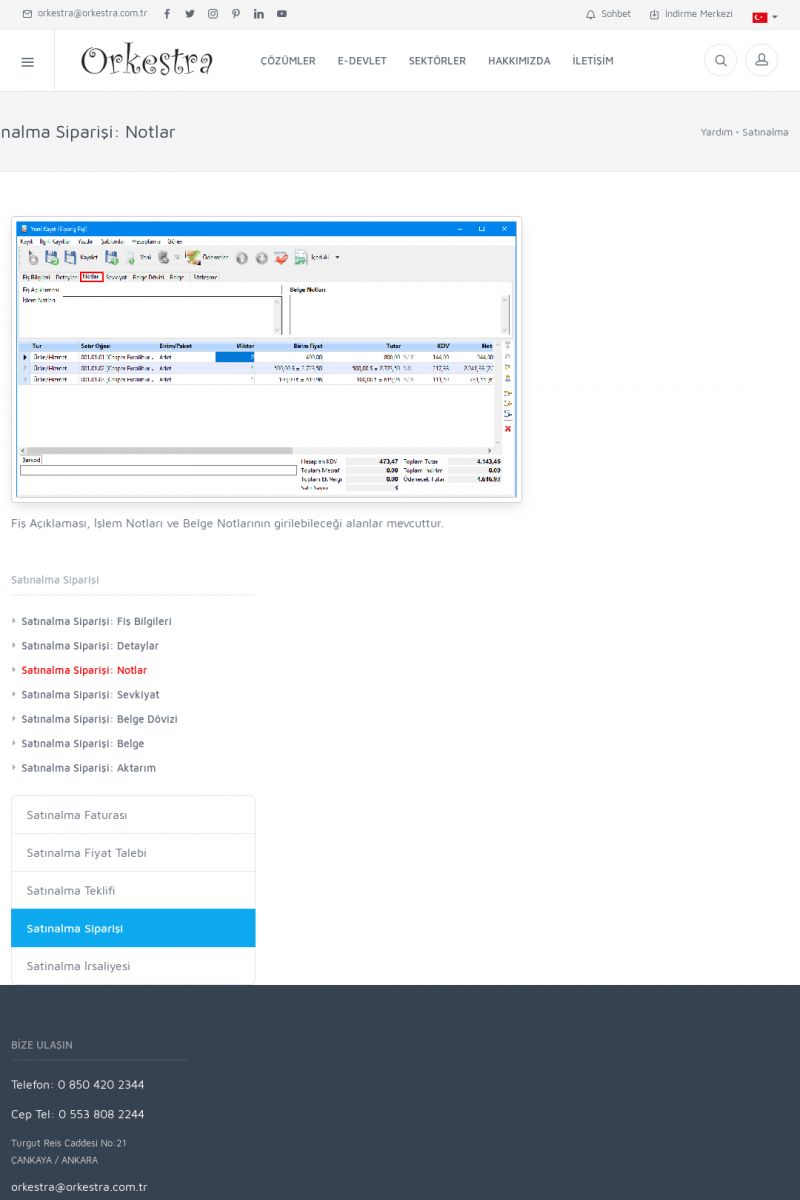Click the Sohbet chat link
The width and height of the screenshot is (800, 1200).
[x=608, y=14]
